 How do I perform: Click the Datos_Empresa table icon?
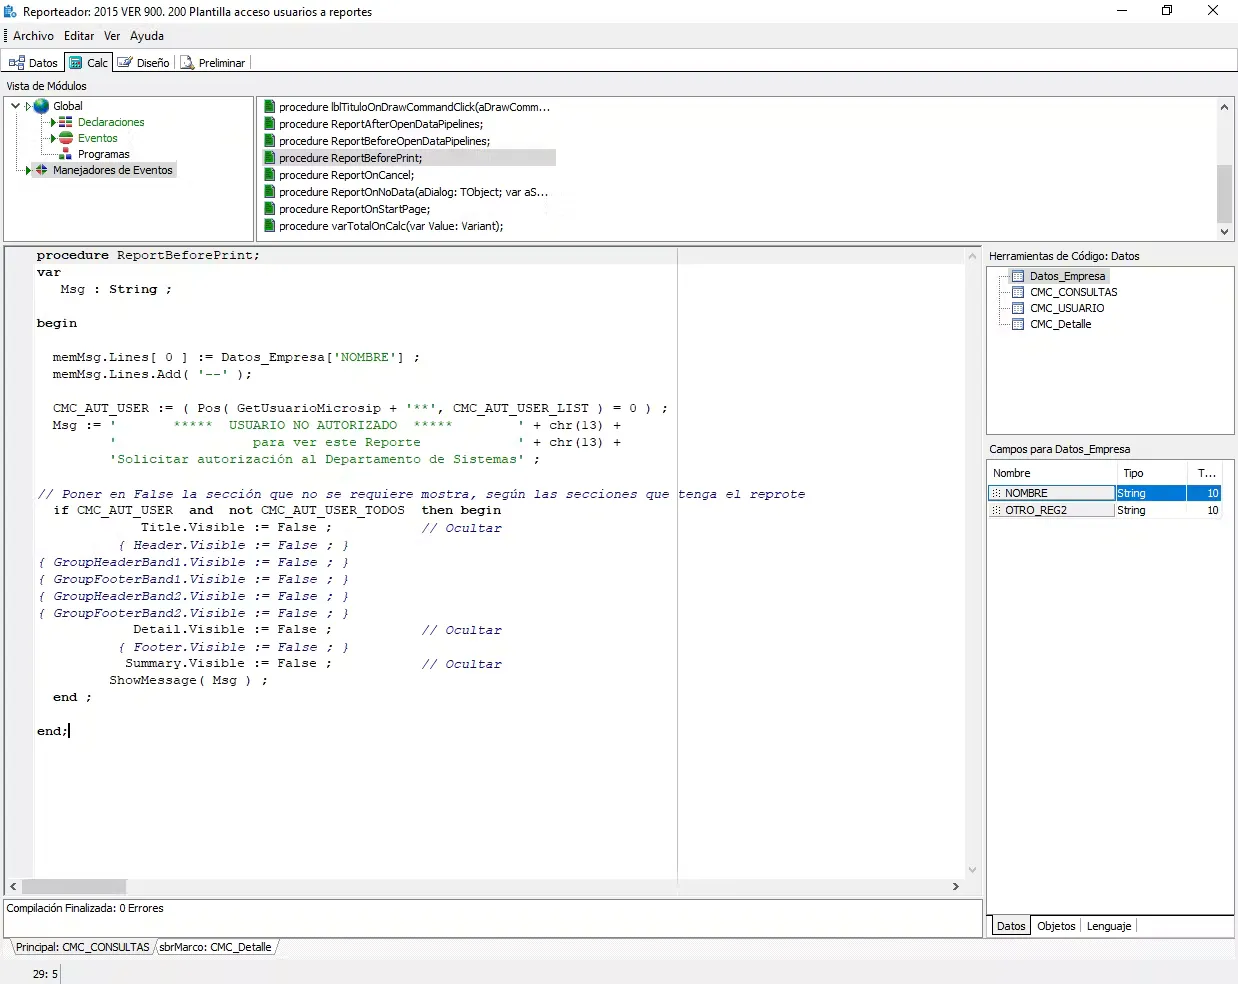pyautogui.click(x=1018, y=276)
